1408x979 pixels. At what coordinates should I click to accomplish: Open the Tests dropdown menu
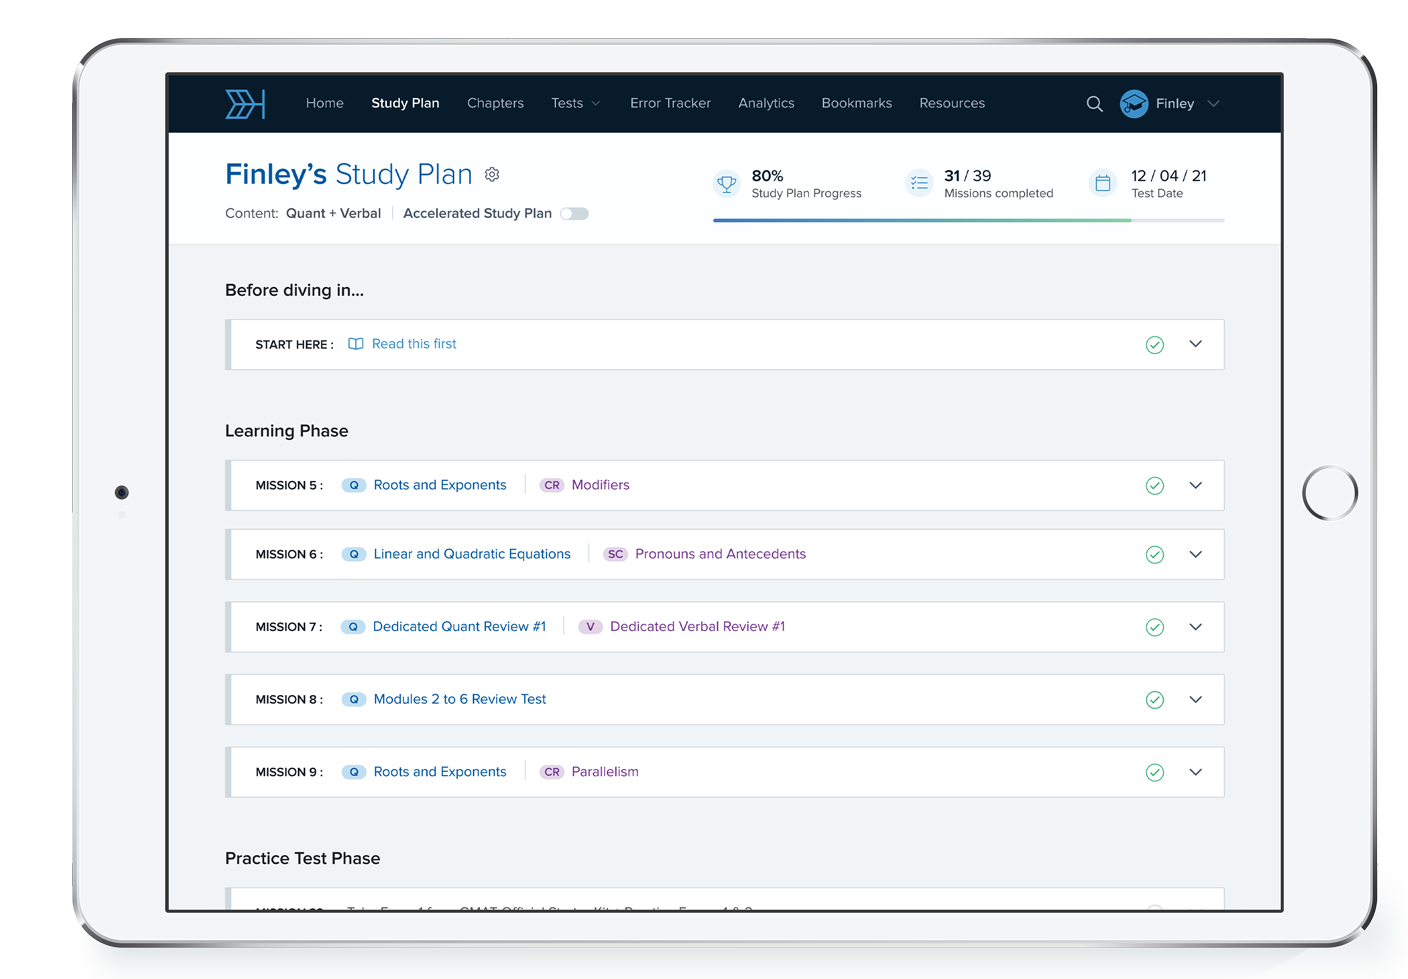click(575, 104)
